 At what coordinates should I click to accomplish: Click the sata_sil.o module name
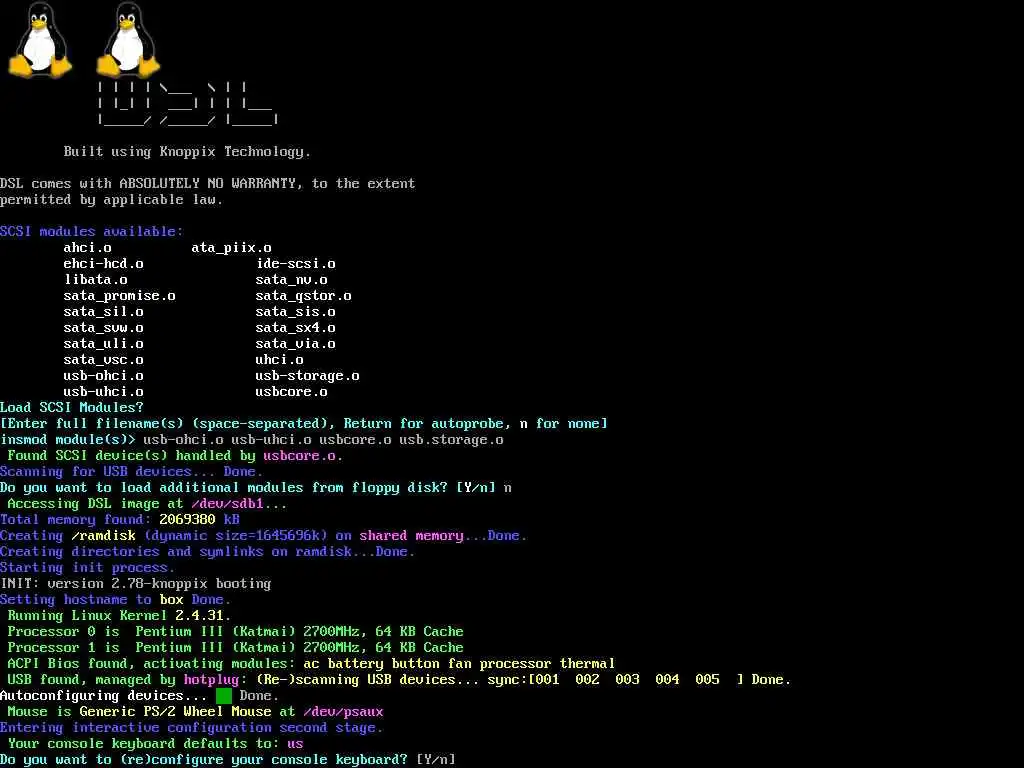(103, 312)
